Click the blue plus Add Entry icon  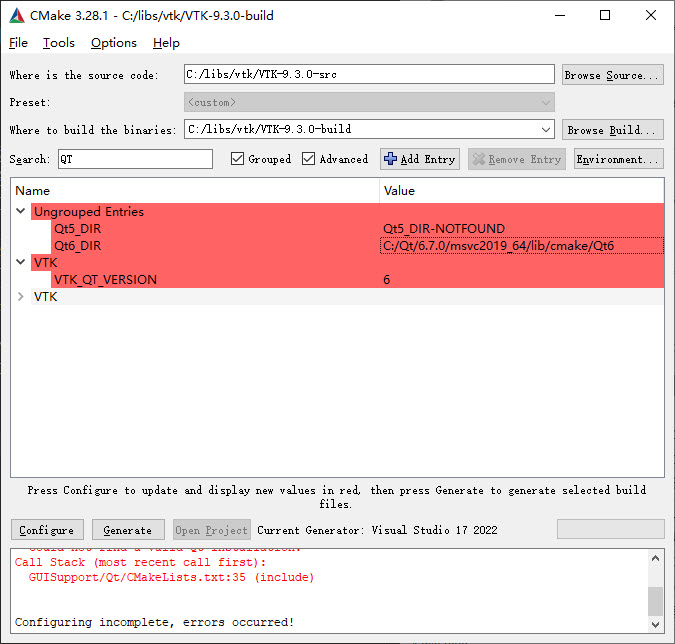click(390, 159)
